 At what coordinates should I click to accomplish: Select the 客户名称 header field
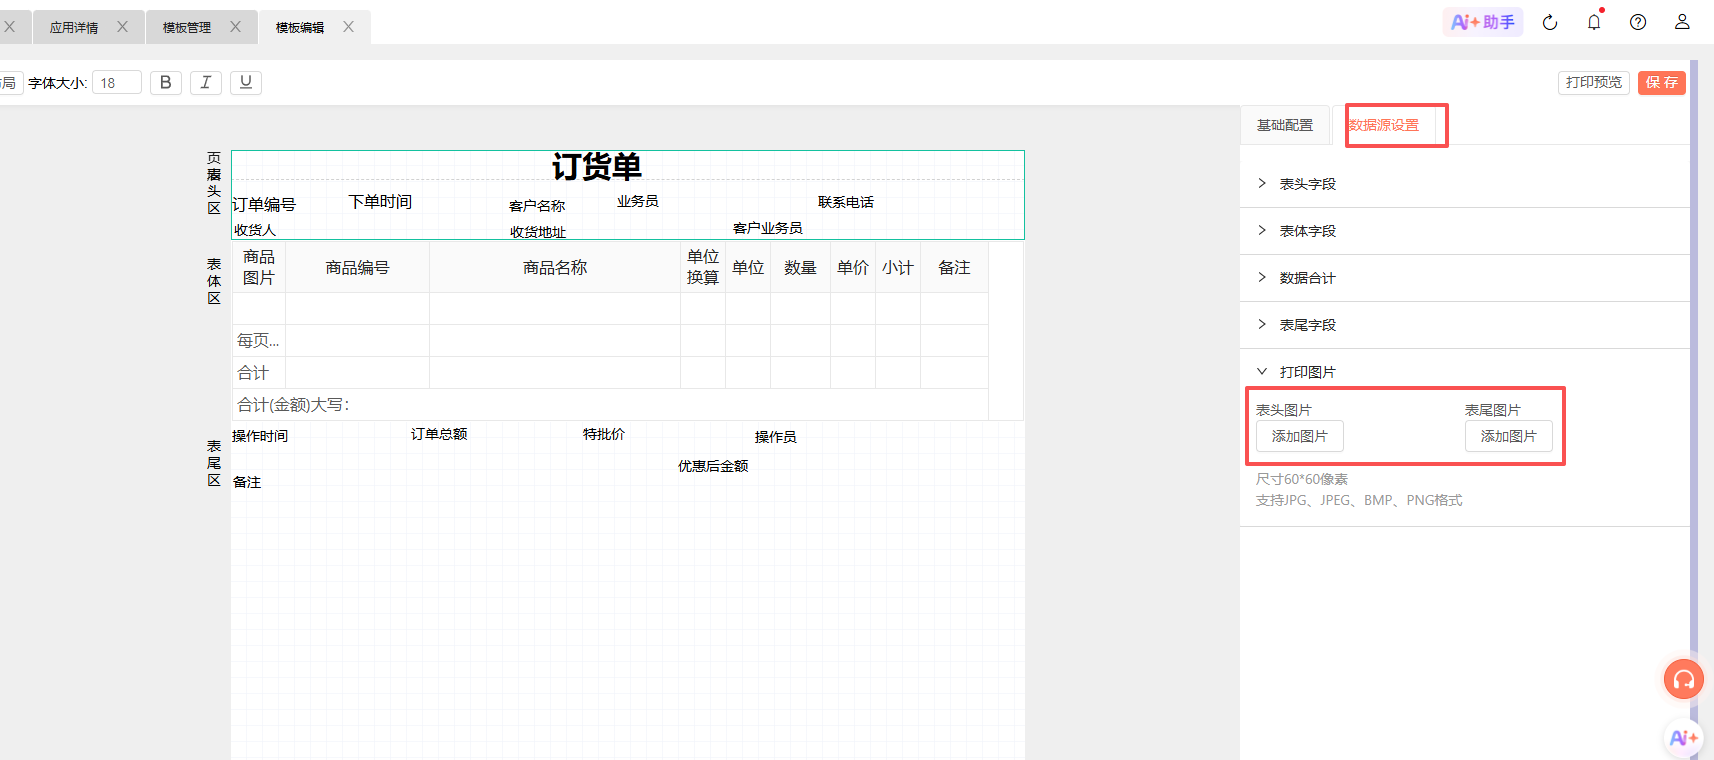tap(537, 206)
